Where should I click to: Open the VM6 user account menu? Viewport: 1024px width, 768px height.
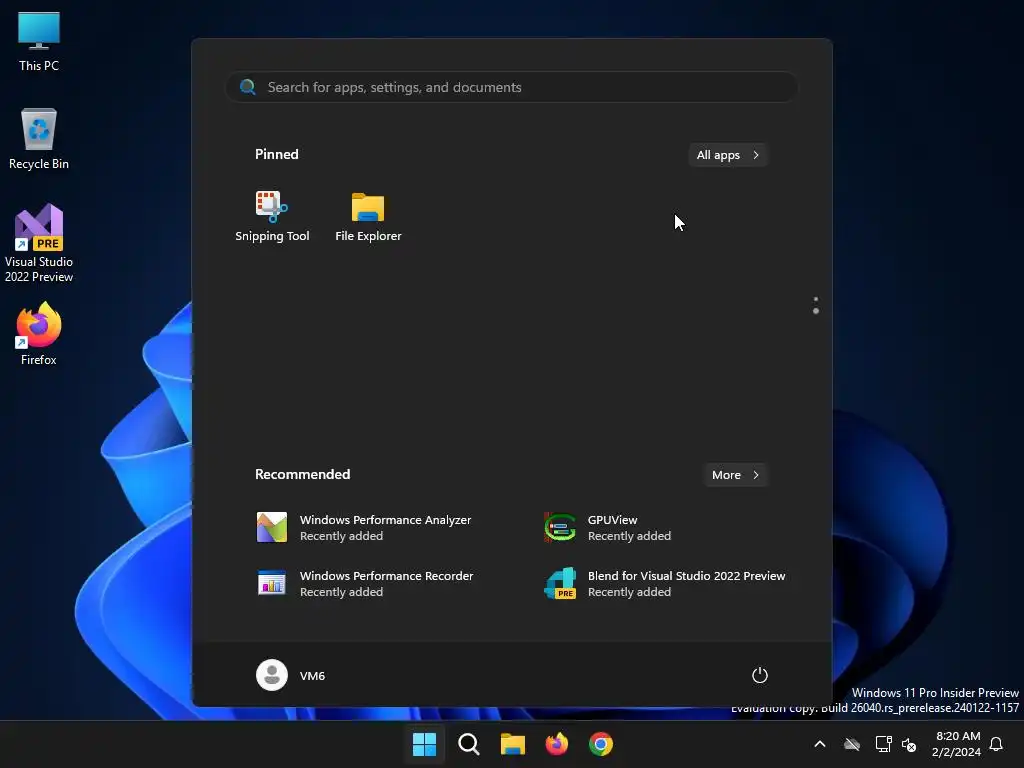291,675
